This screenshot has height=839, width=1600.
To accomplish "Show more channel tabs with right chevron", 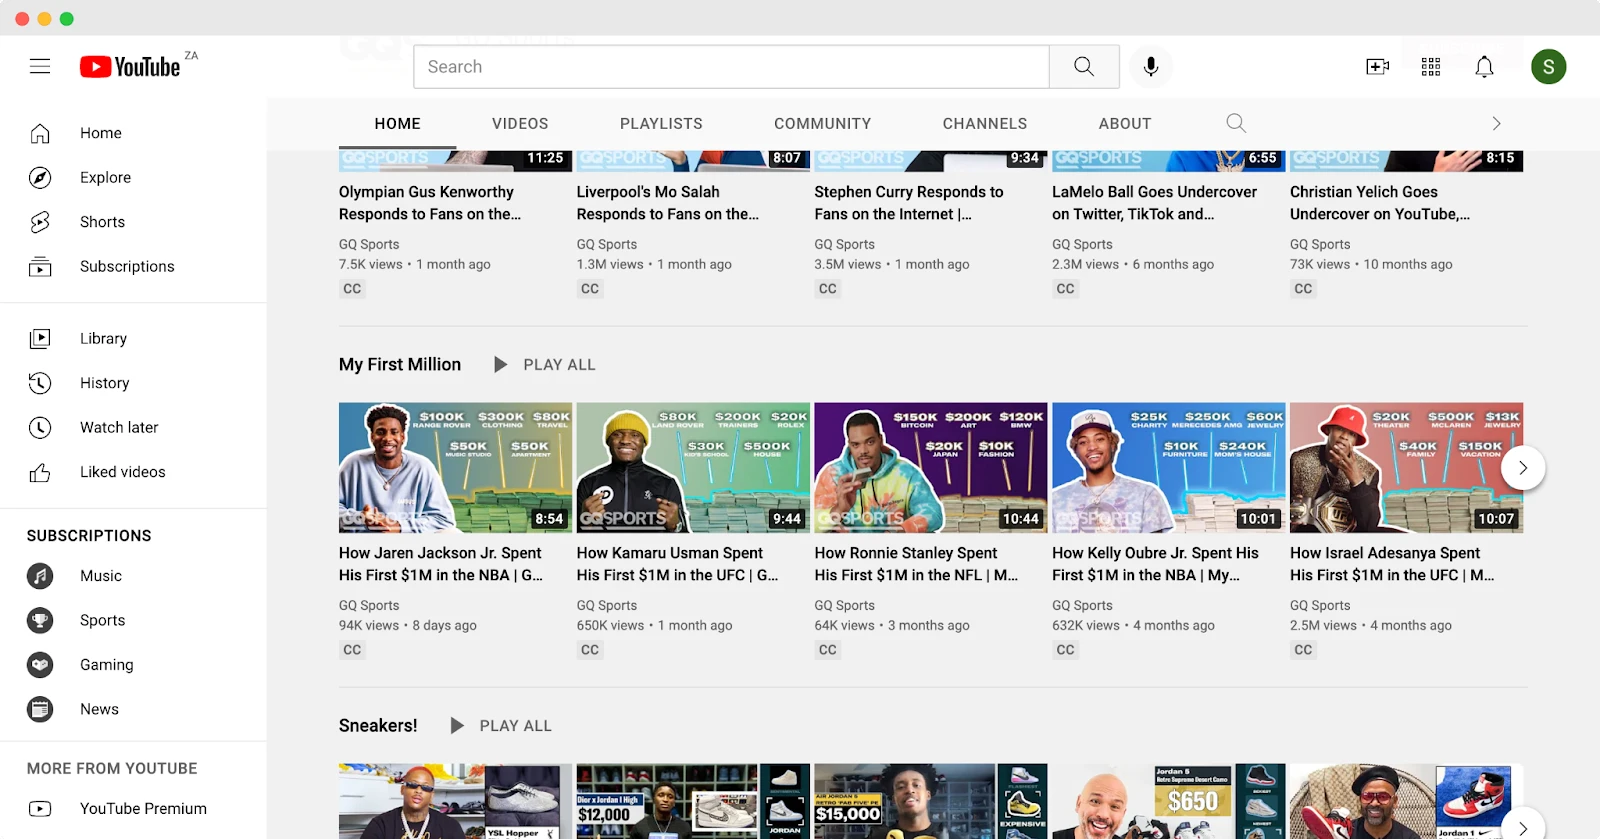I will tap(1496, 123).
